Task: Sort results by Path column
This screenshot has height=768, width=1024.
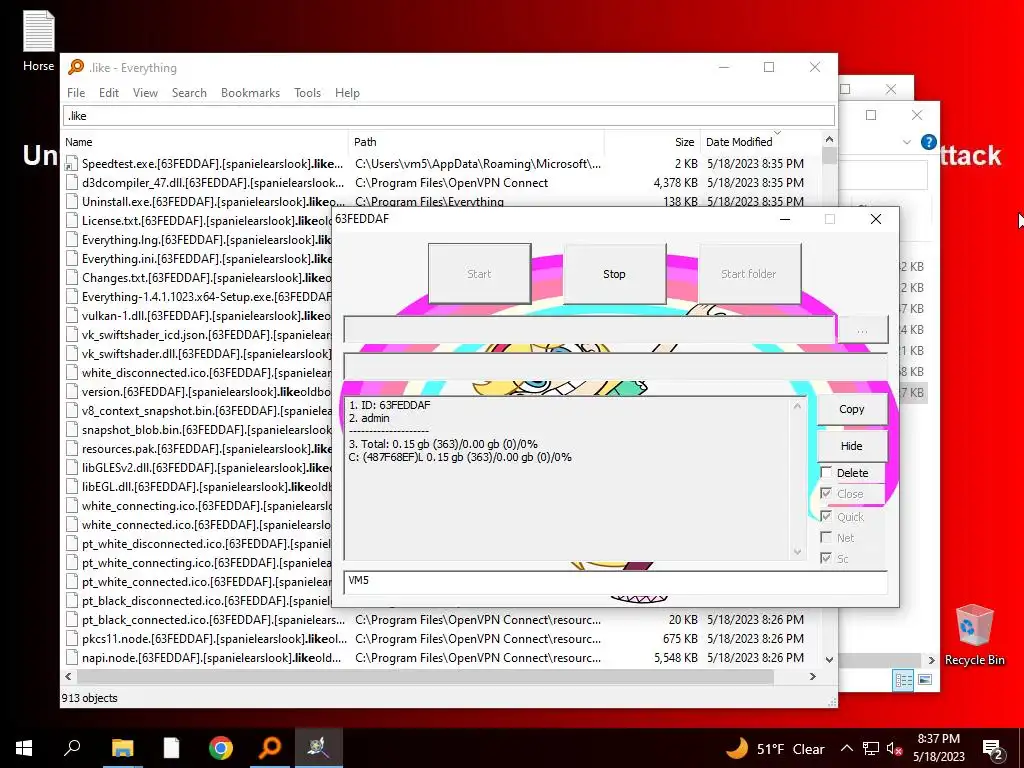Action: [476, 142]
